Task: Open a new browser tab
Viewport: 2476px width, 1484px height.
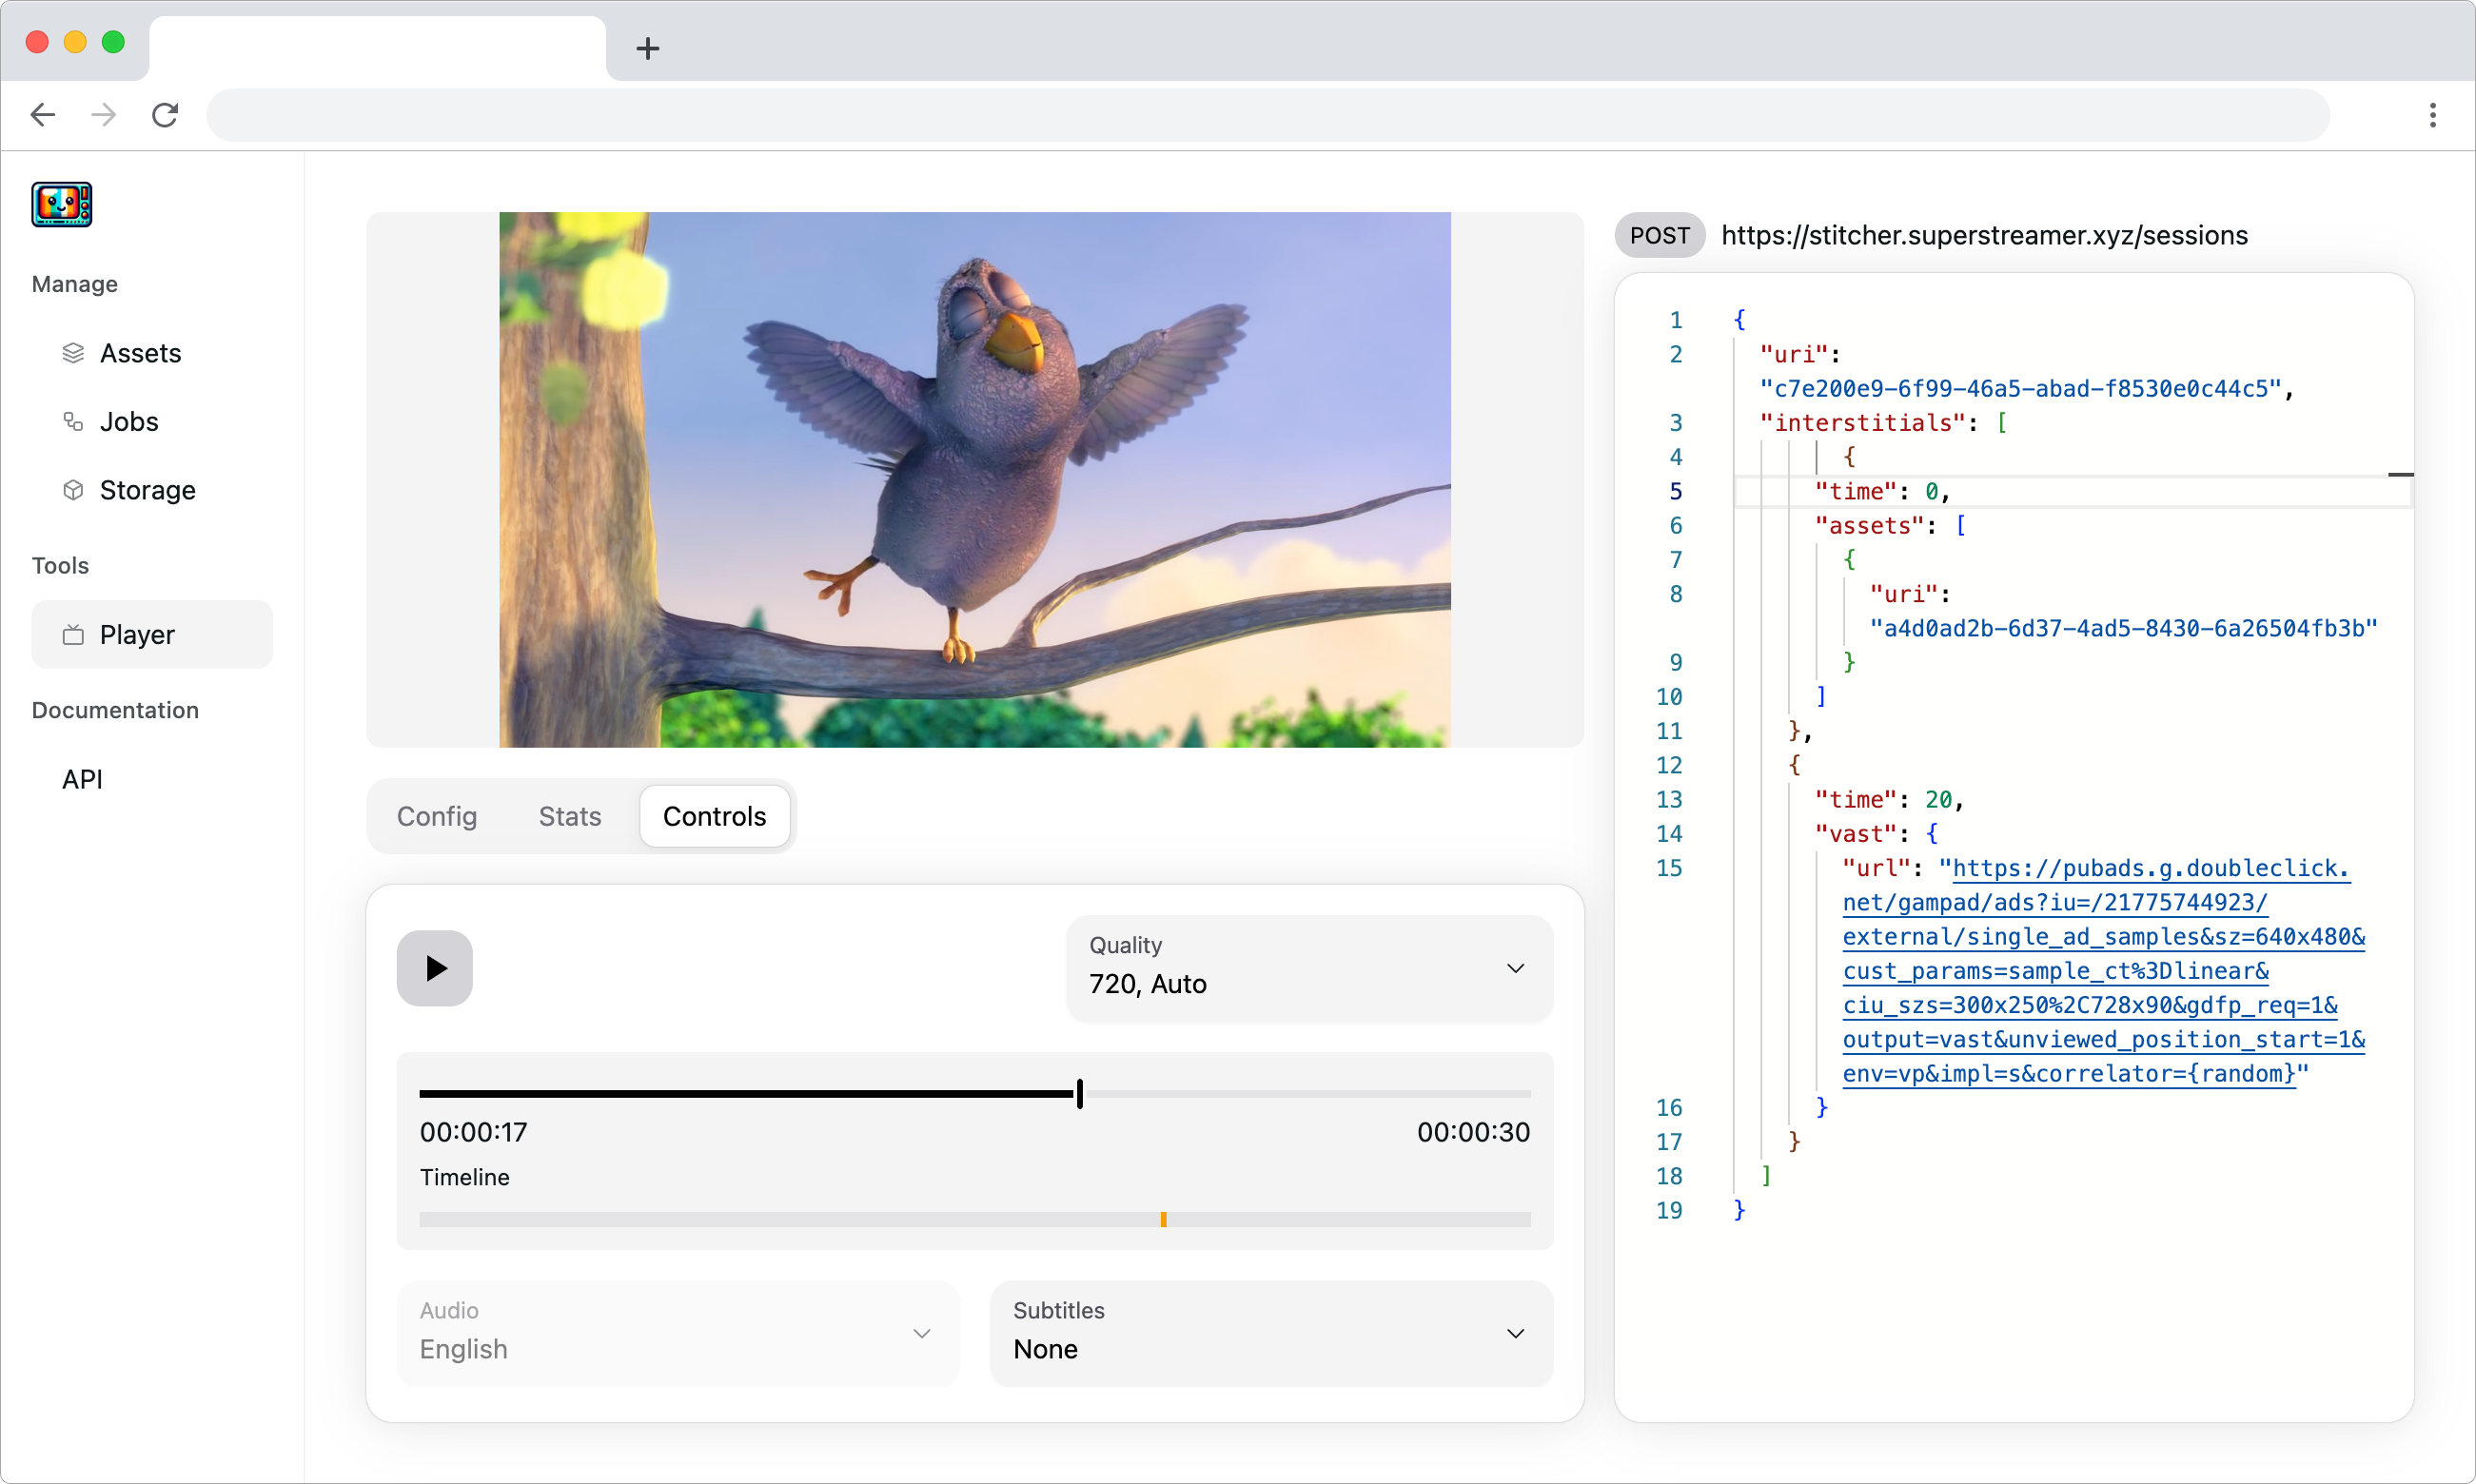Action: click(647, 48)
